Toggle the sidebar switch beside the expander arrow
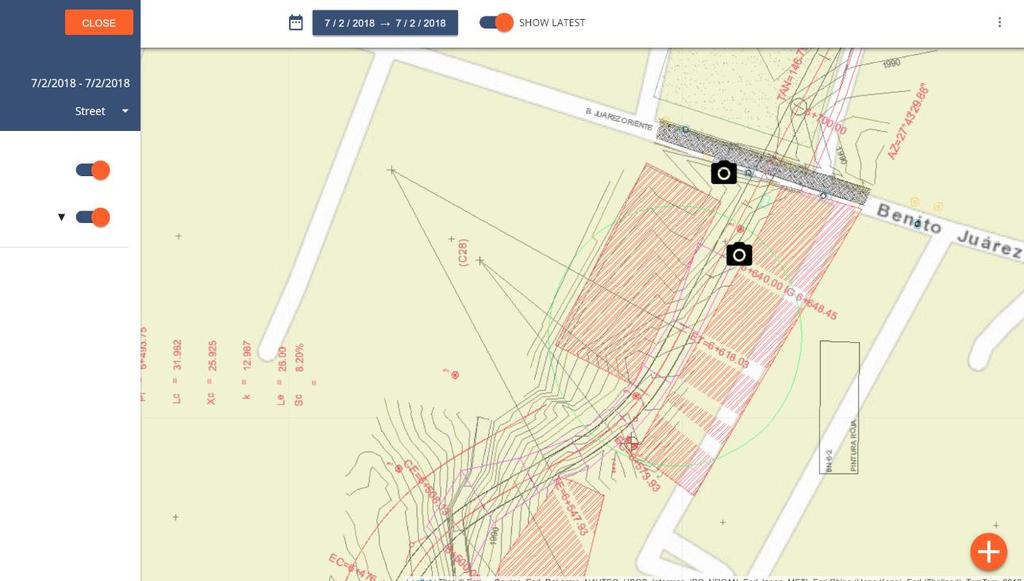The image size is (1024, 581). click(x=93, y=217)
